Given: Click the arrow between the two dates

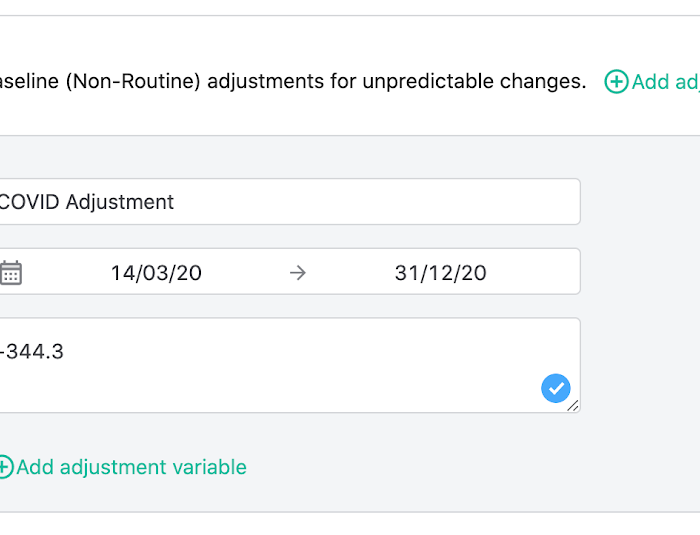Looking at the screenshot, I should click(x=298, y=273).
